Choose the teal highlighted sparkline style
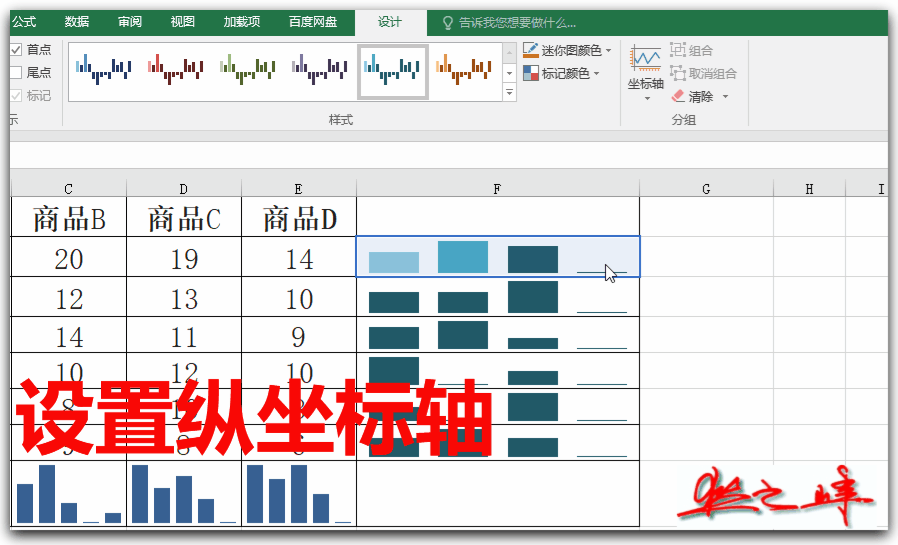 393,72
